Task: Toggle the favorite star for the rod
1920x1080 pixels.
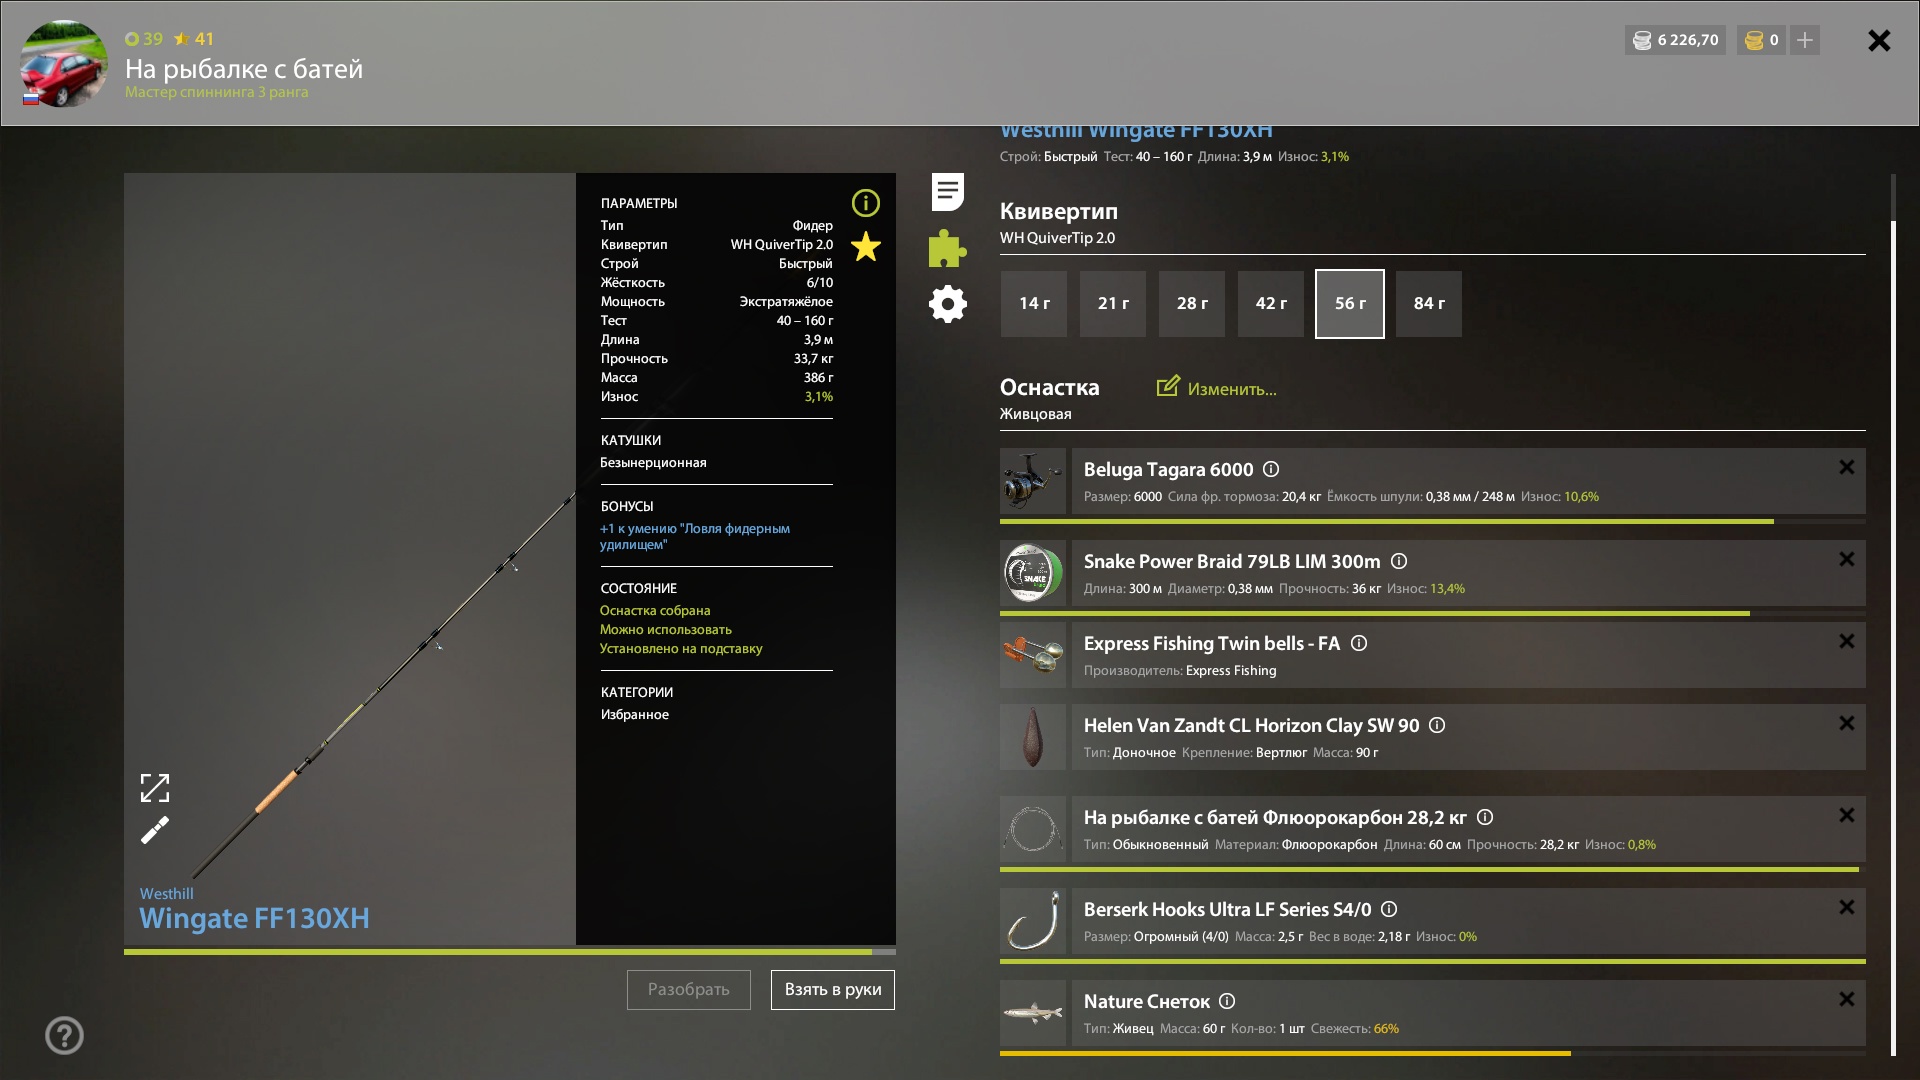Action: [866, 246]
